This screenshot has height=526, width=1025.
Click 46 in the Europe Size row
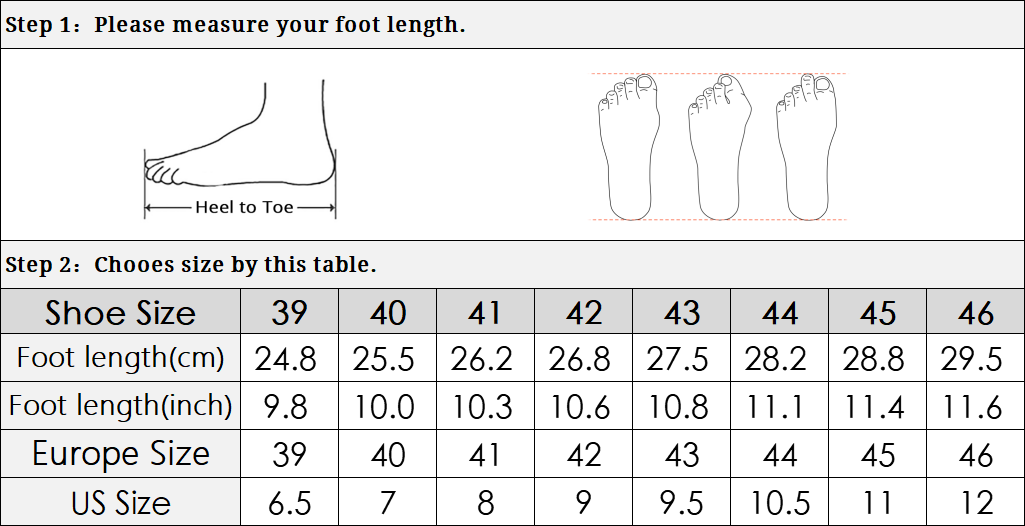point(976,454)
